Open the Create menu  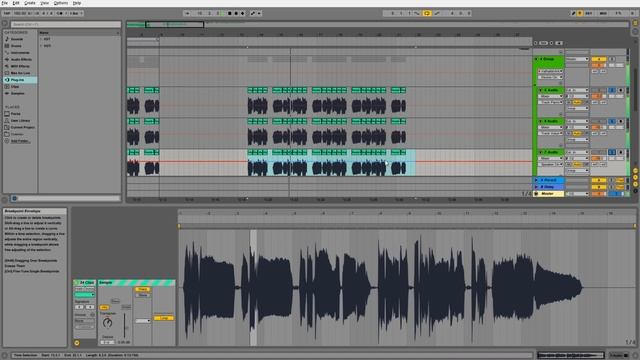pyautogui.click(x=30, y=3)
